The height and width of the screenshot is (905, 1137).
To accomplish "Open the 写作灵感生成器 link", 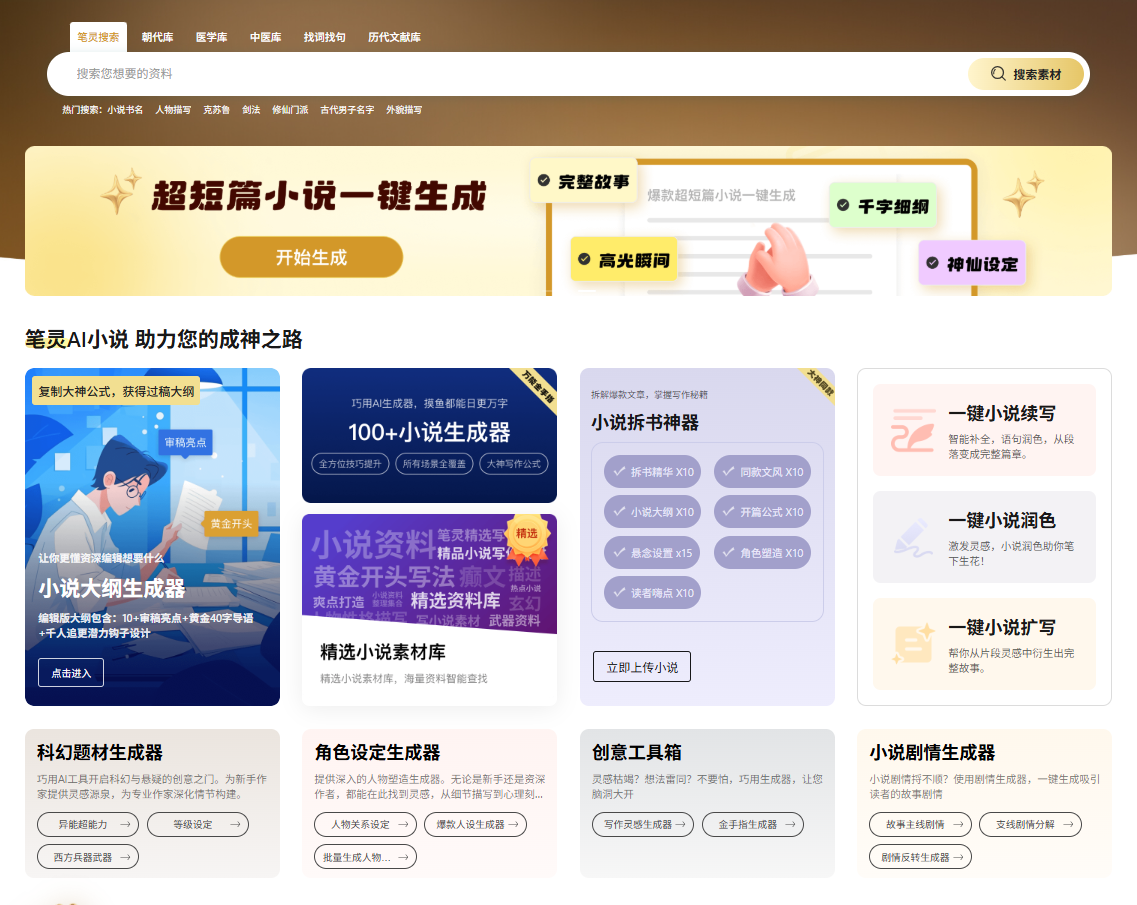I will coord(643,825).
